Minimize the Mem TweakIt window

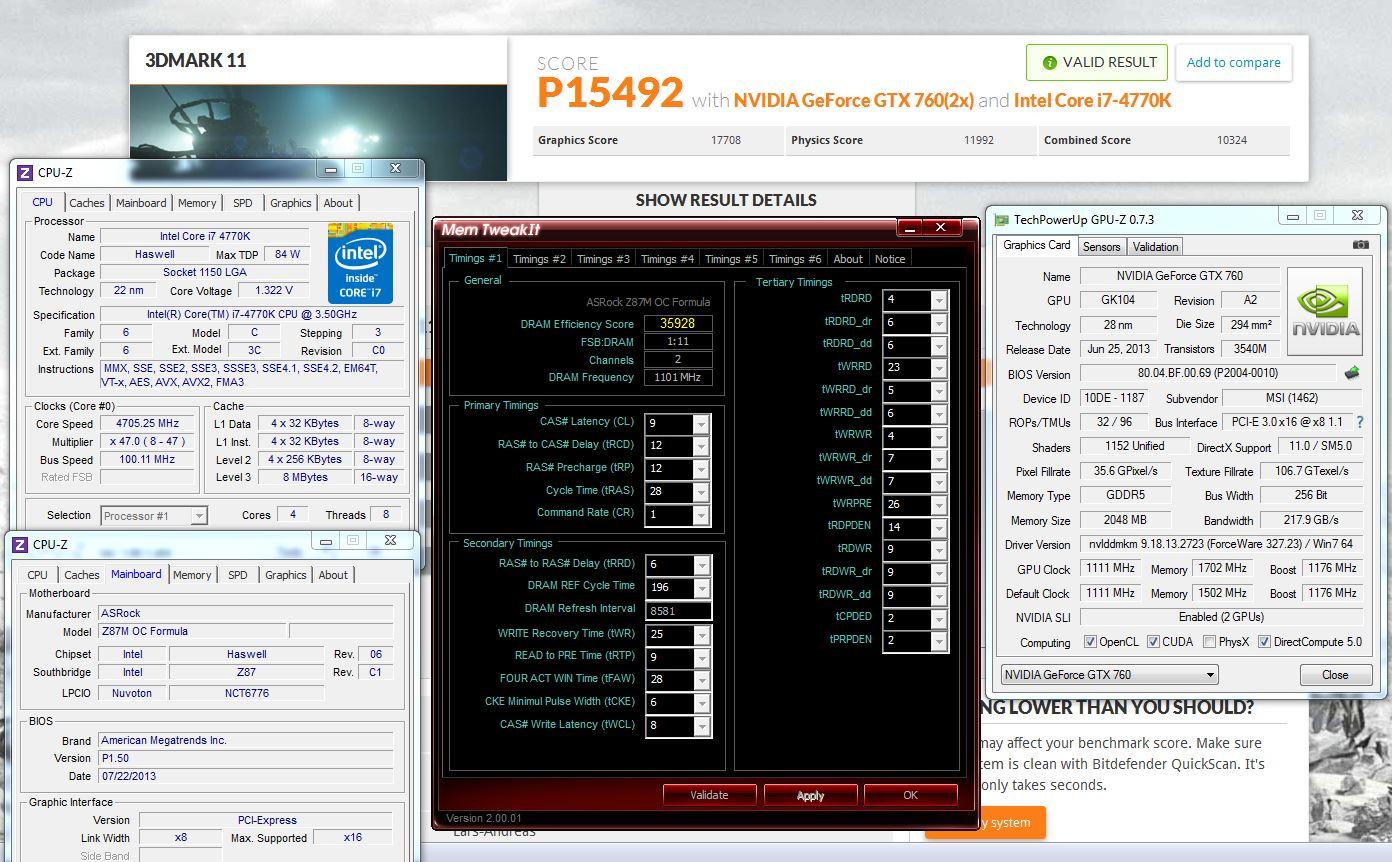pyautogui.click(x=908, y=228)
